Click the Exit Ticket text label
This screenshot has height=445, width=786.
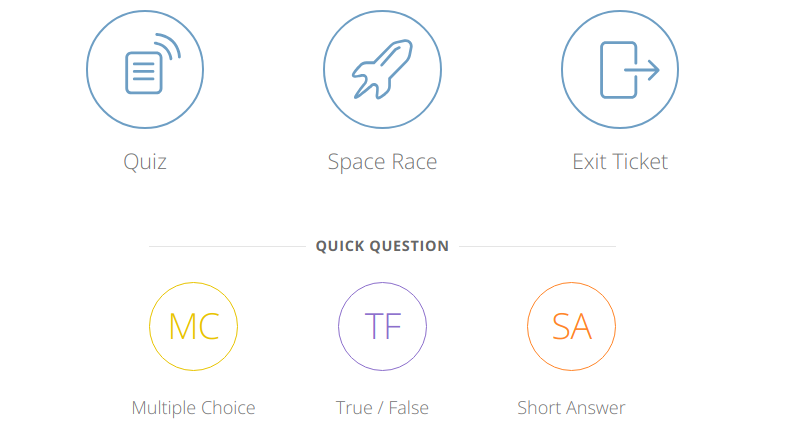point(620,161)
